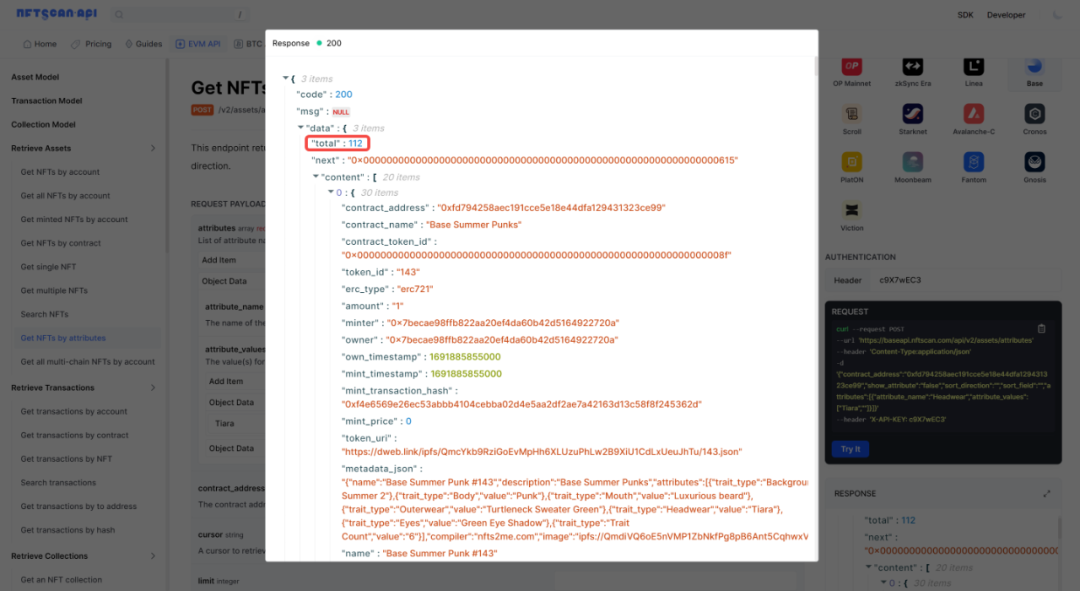
Task: Click the Scroll chain icon
Action: [851, 115]
